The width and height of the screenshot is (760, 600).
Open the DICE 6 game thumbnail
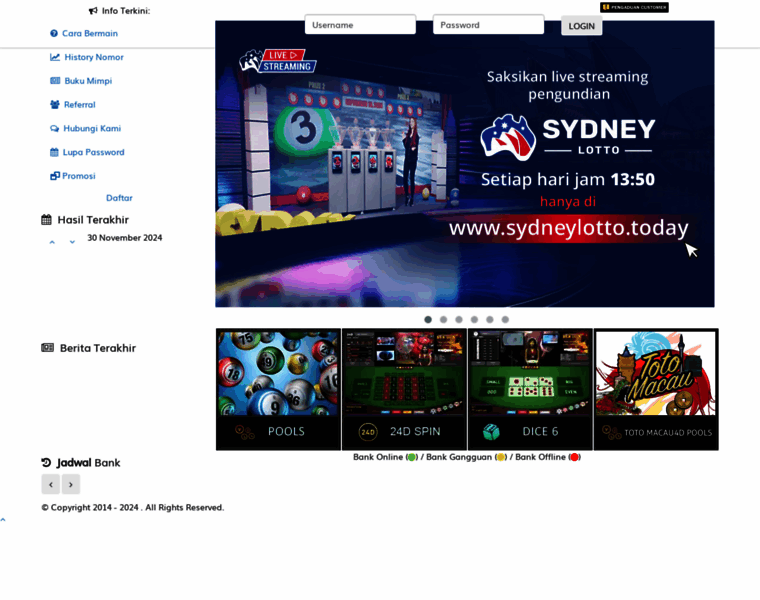click(530, 389)
